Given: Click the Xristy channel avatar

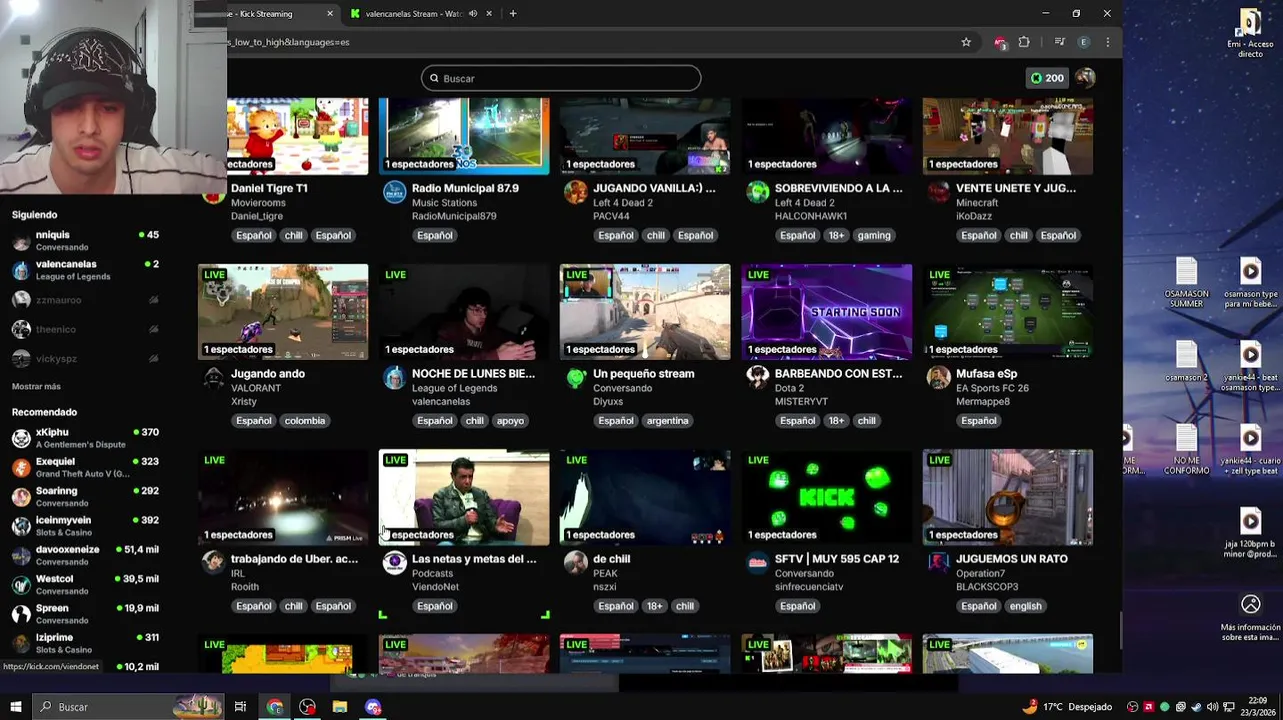Looking at the screenshot, I should pyautogui.click(x=213, y=377).
